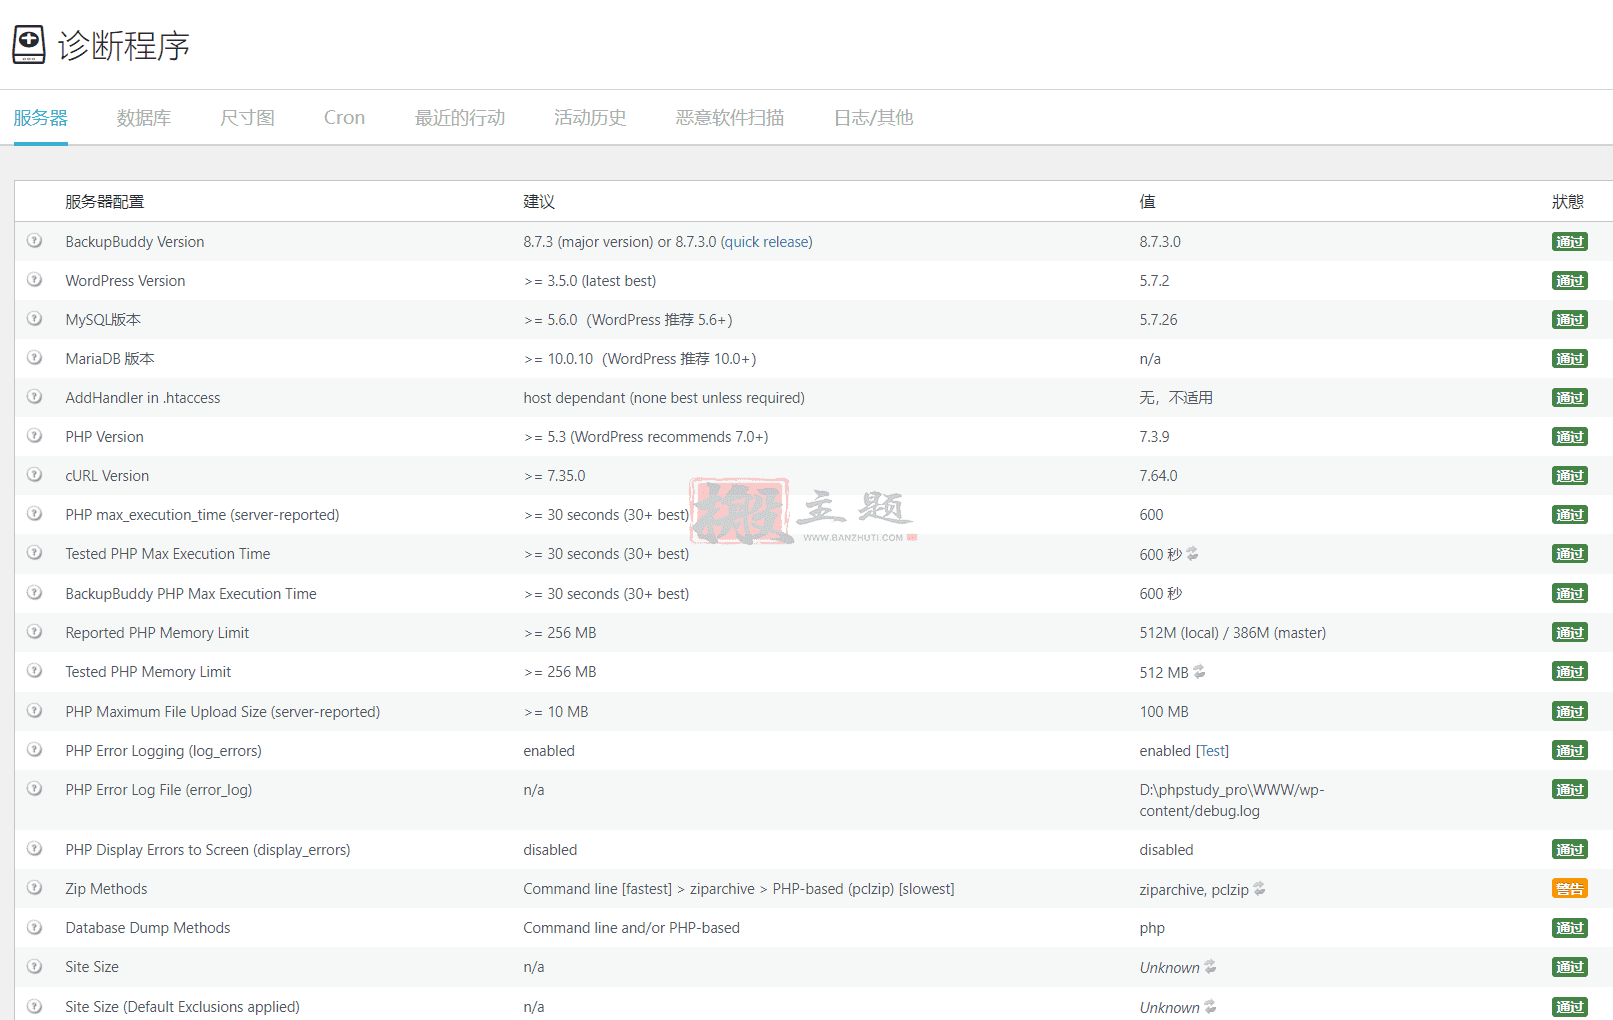This screenshot has width=1613, height=1020.
Task: Click the help icon beside MySQL版本 row
Action: click(34, 319)
